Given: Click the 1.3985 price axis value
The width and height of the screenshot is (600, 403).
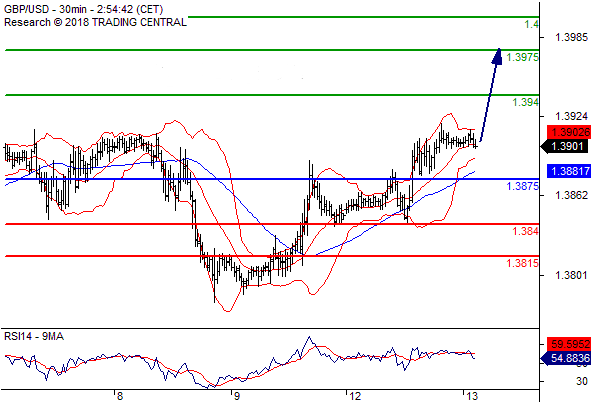Looking at the screenshot, I should point(571,38).
